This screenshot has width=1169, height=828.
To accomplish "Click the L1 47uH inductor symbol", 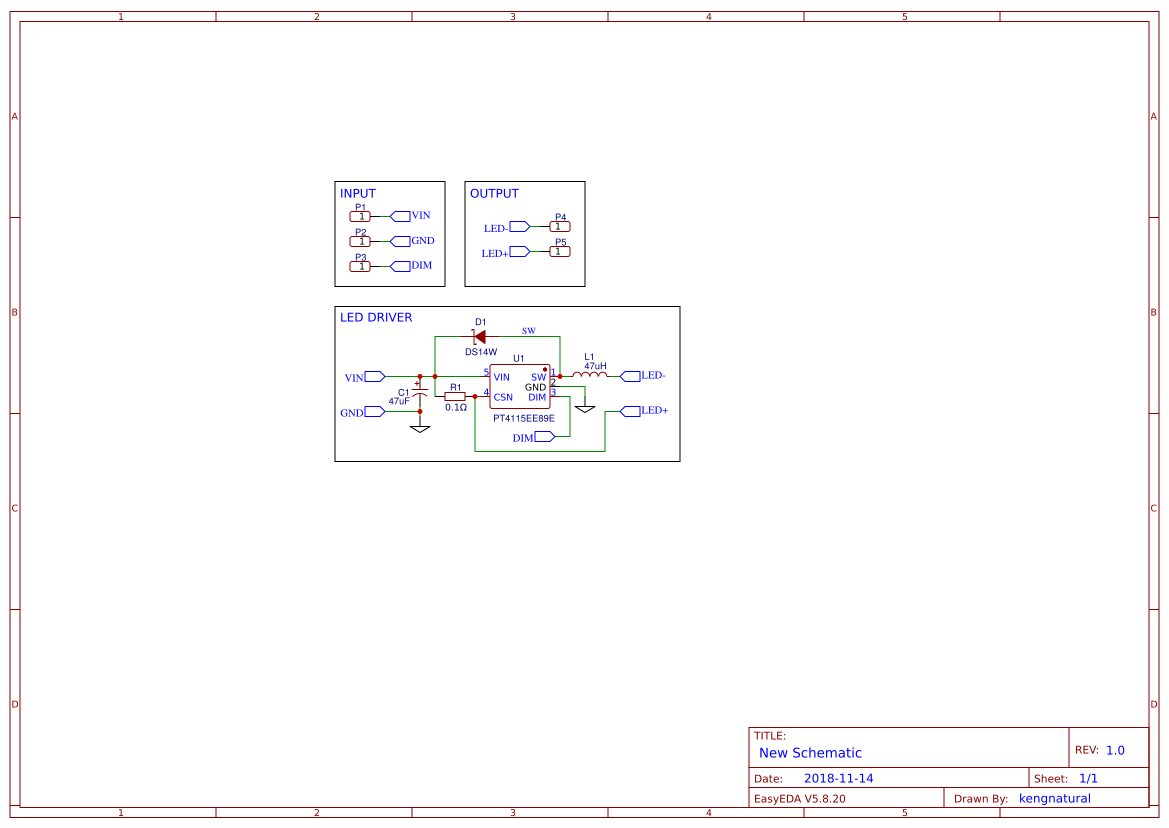I will tap(590, 375).
